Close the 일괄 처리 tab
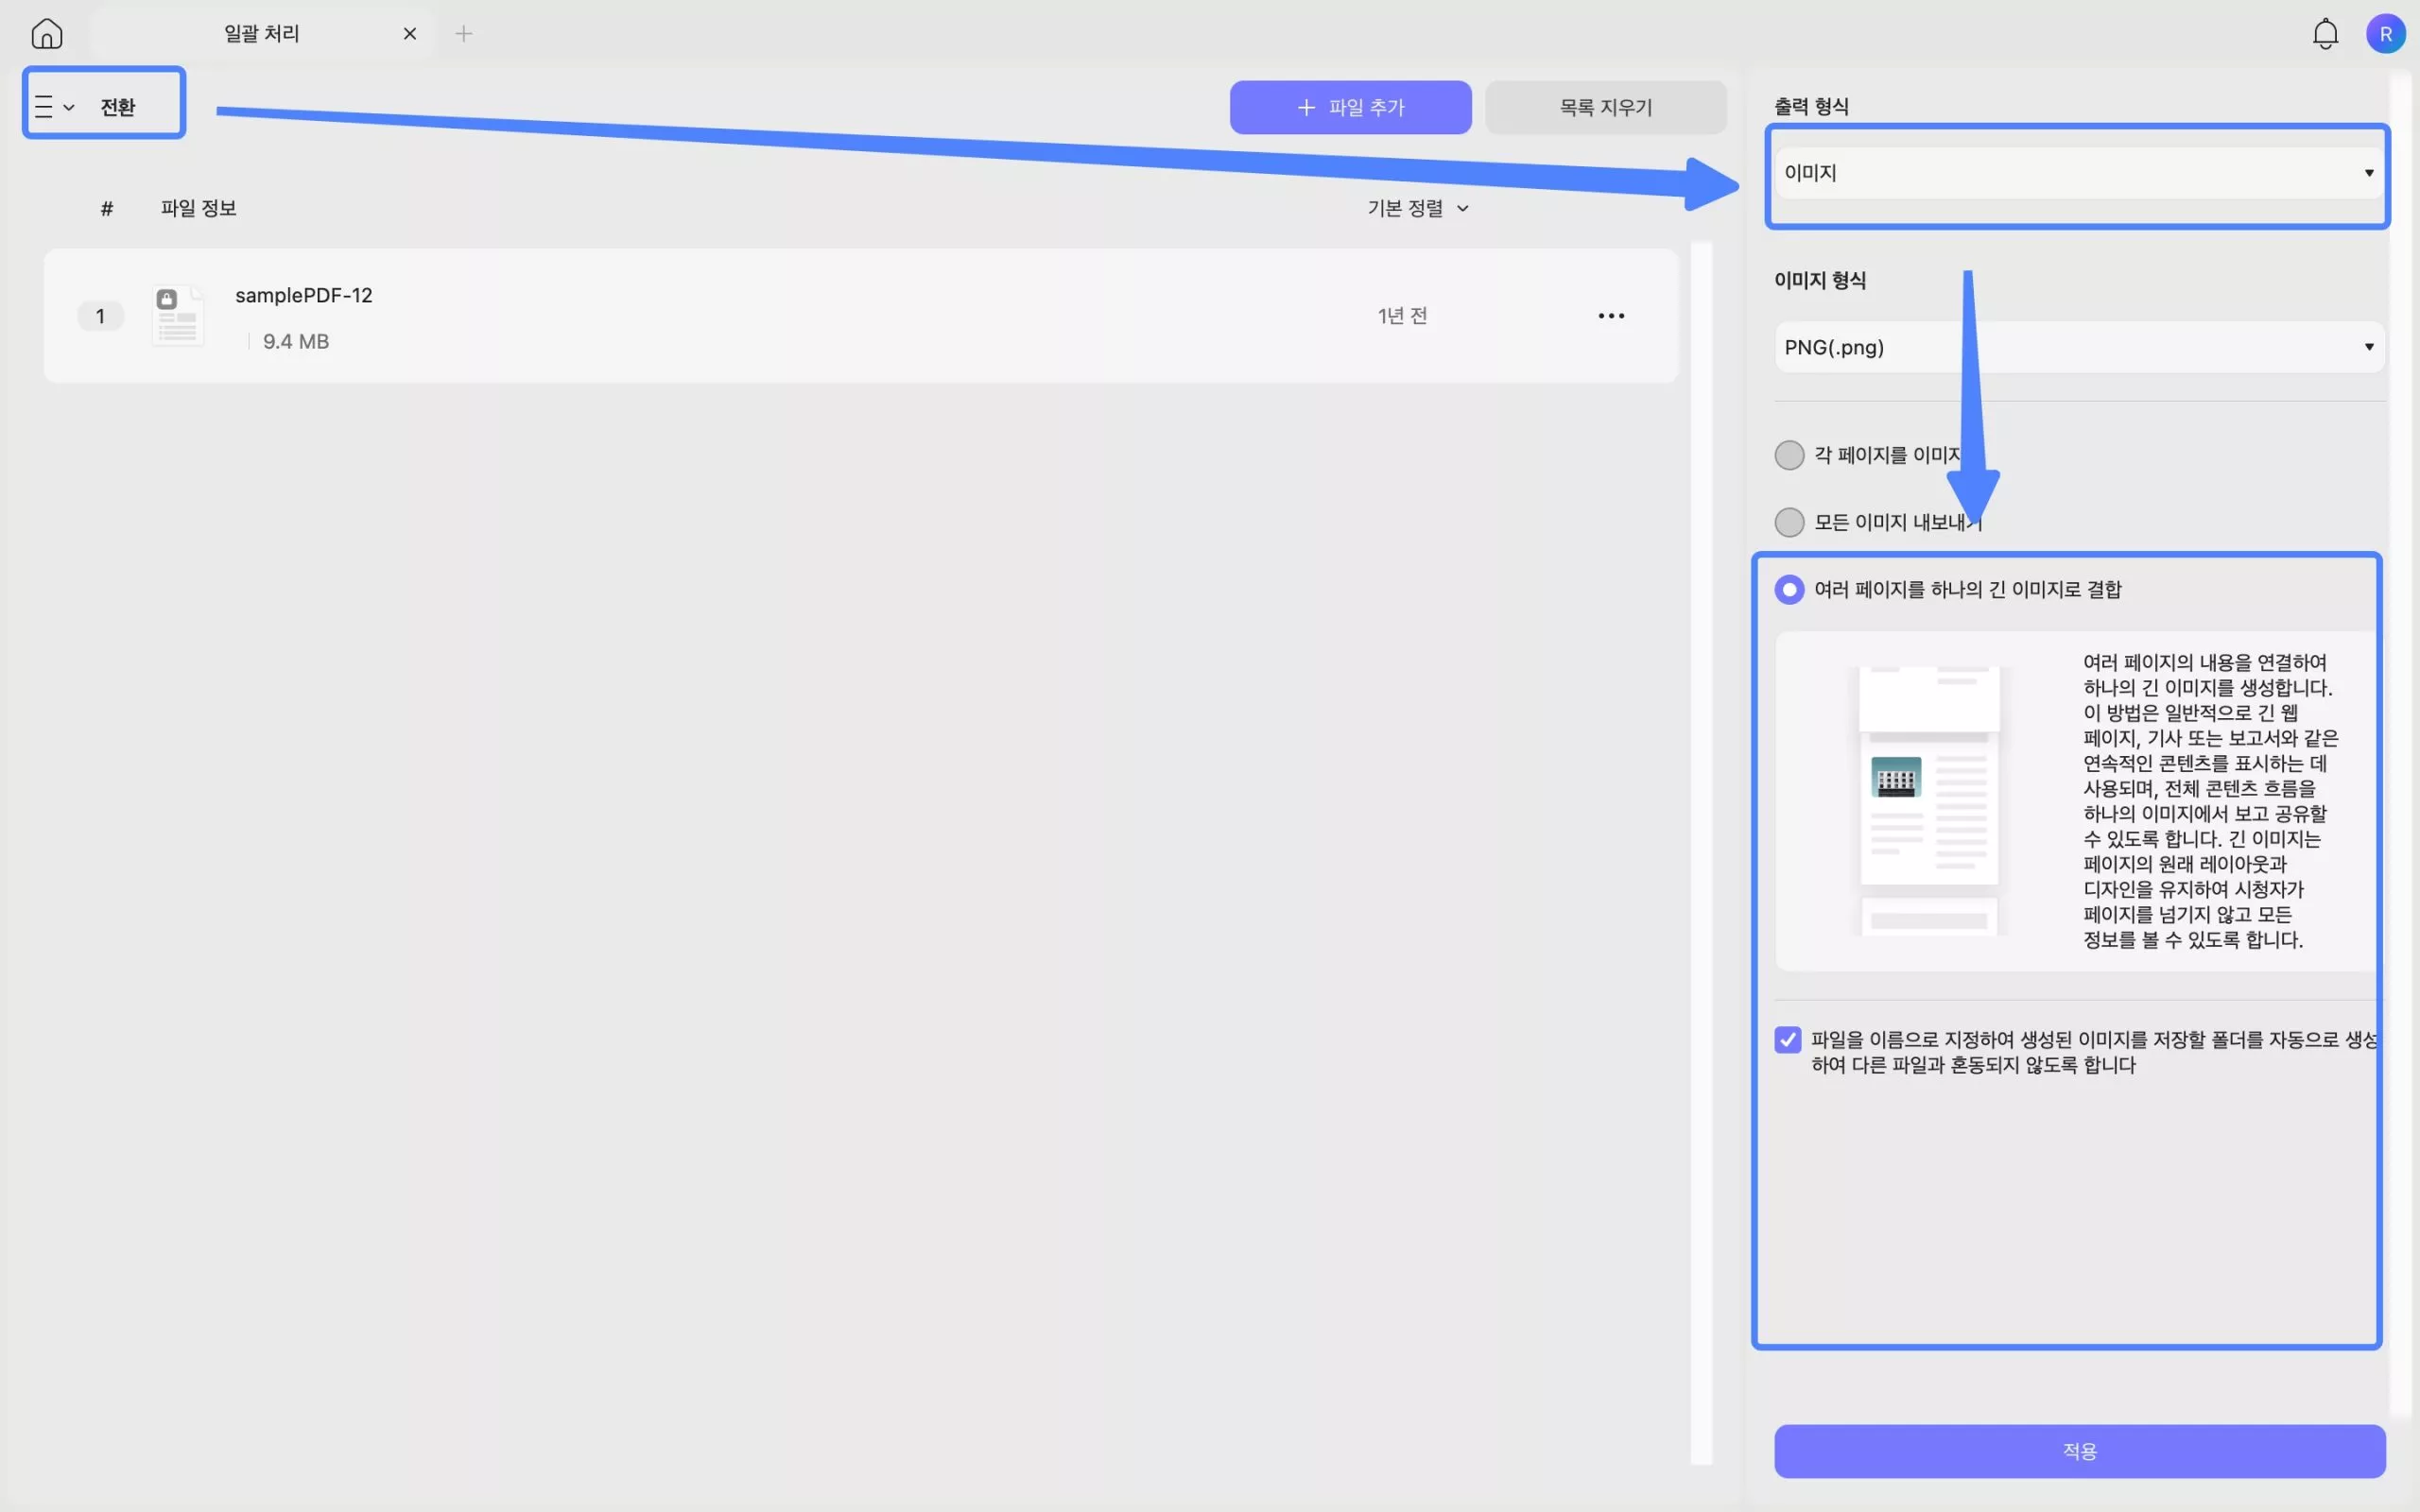 [x=410, y=34]
